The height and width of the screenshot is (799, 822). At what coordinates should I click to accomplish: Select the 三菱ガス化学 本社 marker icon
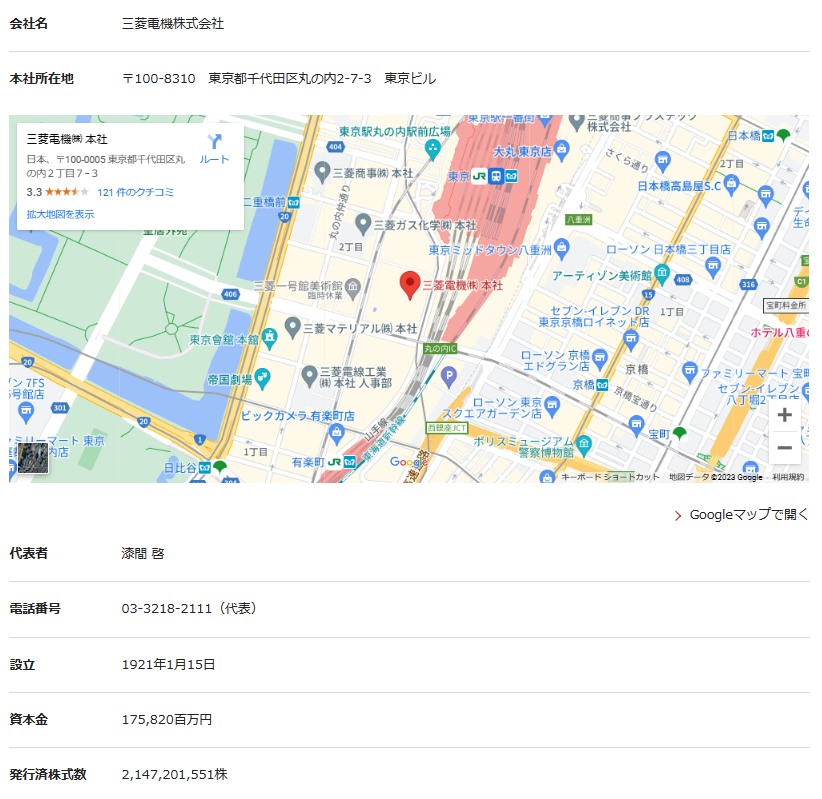click(363, 224)
